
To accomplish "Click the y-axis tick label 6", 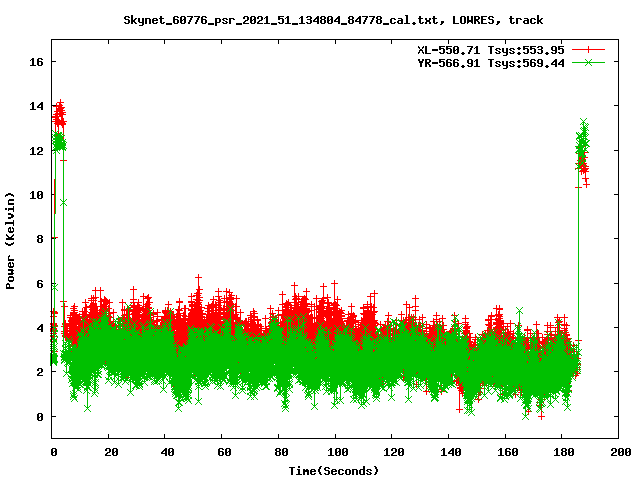I will coord(40,284).
